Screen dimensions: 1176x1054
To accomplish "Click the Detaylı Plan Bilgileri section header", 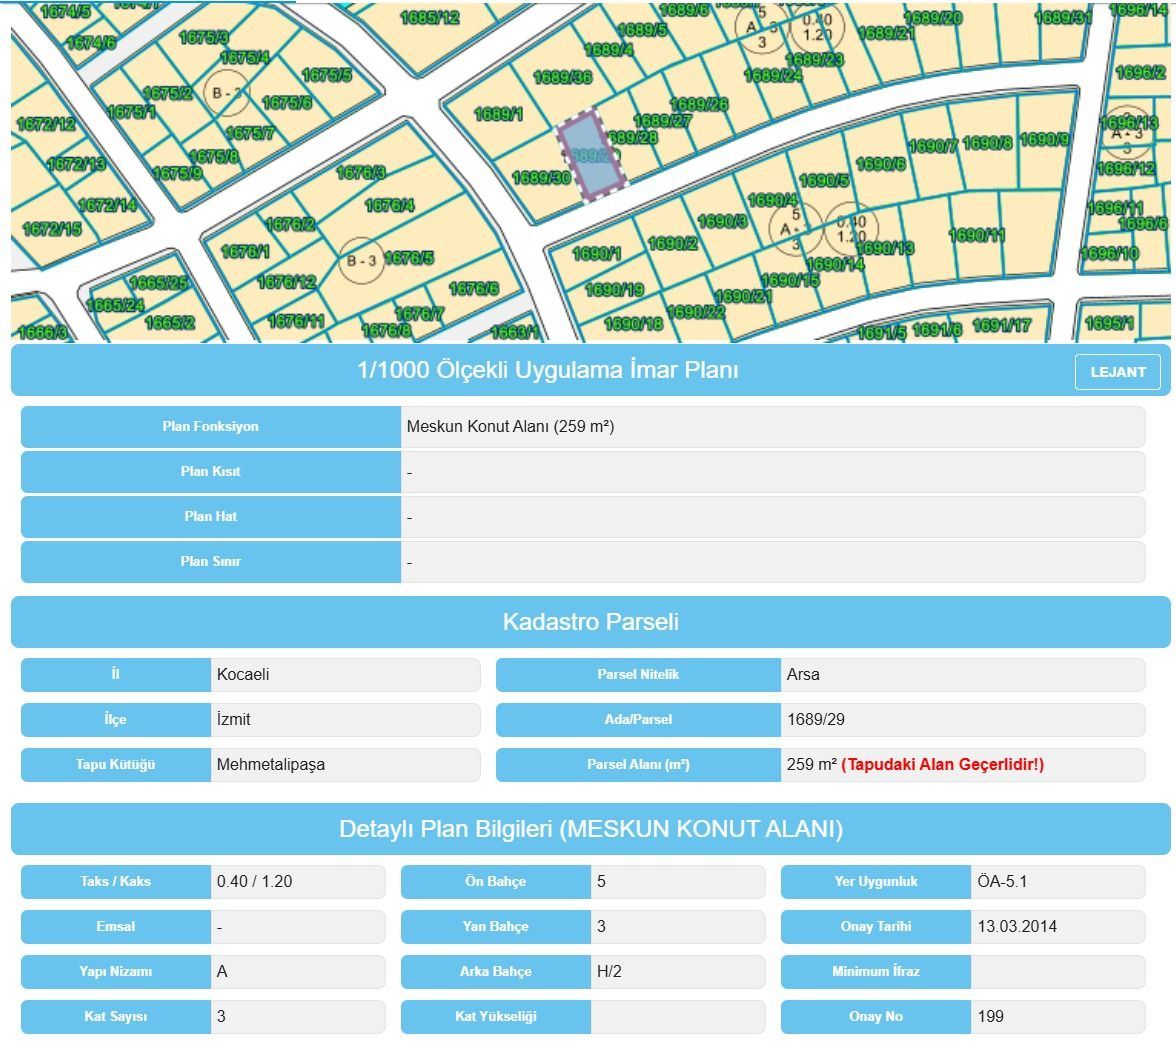I will point(590,829).
